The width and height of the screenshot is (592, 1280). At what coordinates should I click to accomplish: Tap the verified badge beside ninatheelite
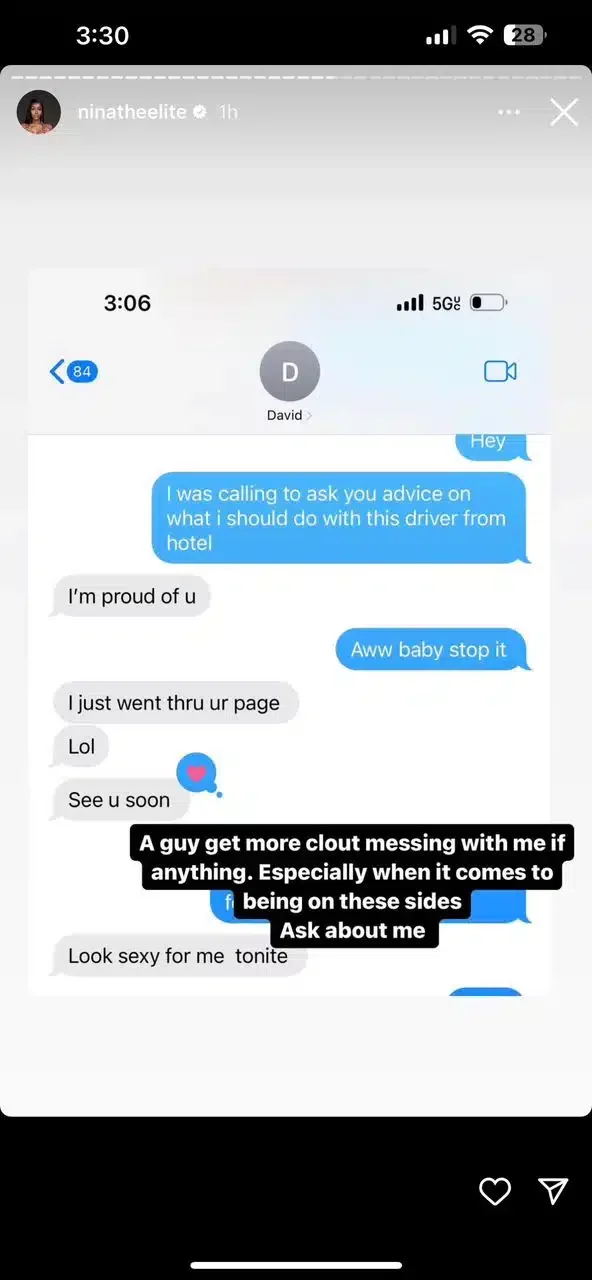pos(200,112)
